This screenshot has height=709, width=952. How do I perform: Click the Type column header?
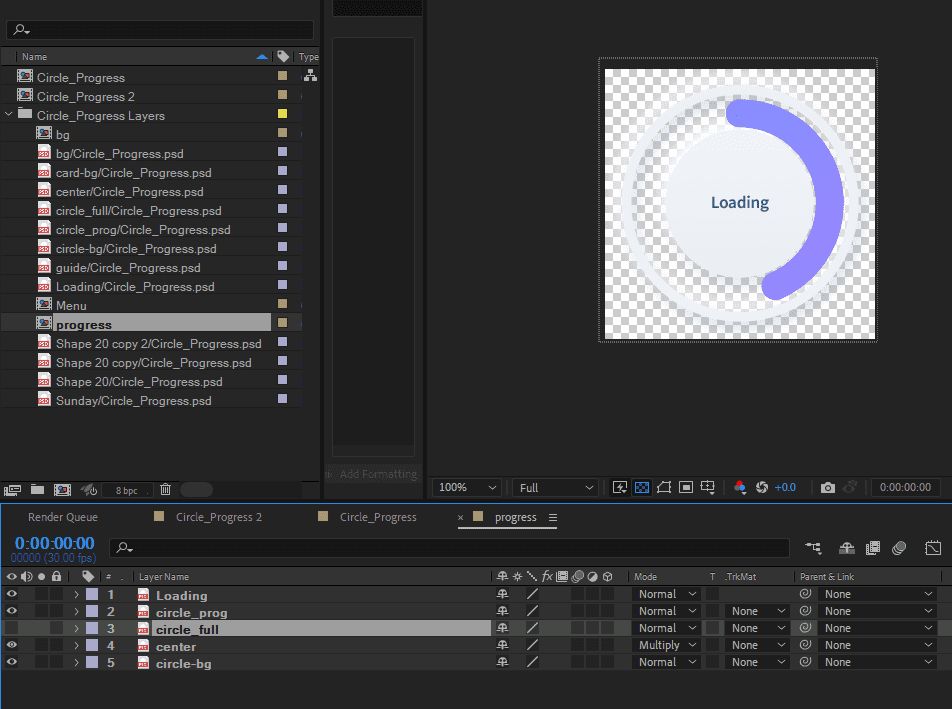pos(308,56)
